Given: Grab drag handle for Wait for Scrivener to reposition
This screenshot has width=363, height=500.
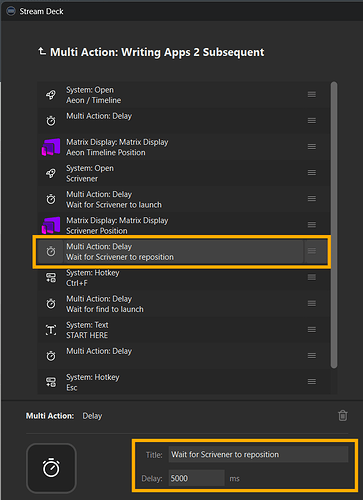Looking at the screenshot, I should 312,251.
